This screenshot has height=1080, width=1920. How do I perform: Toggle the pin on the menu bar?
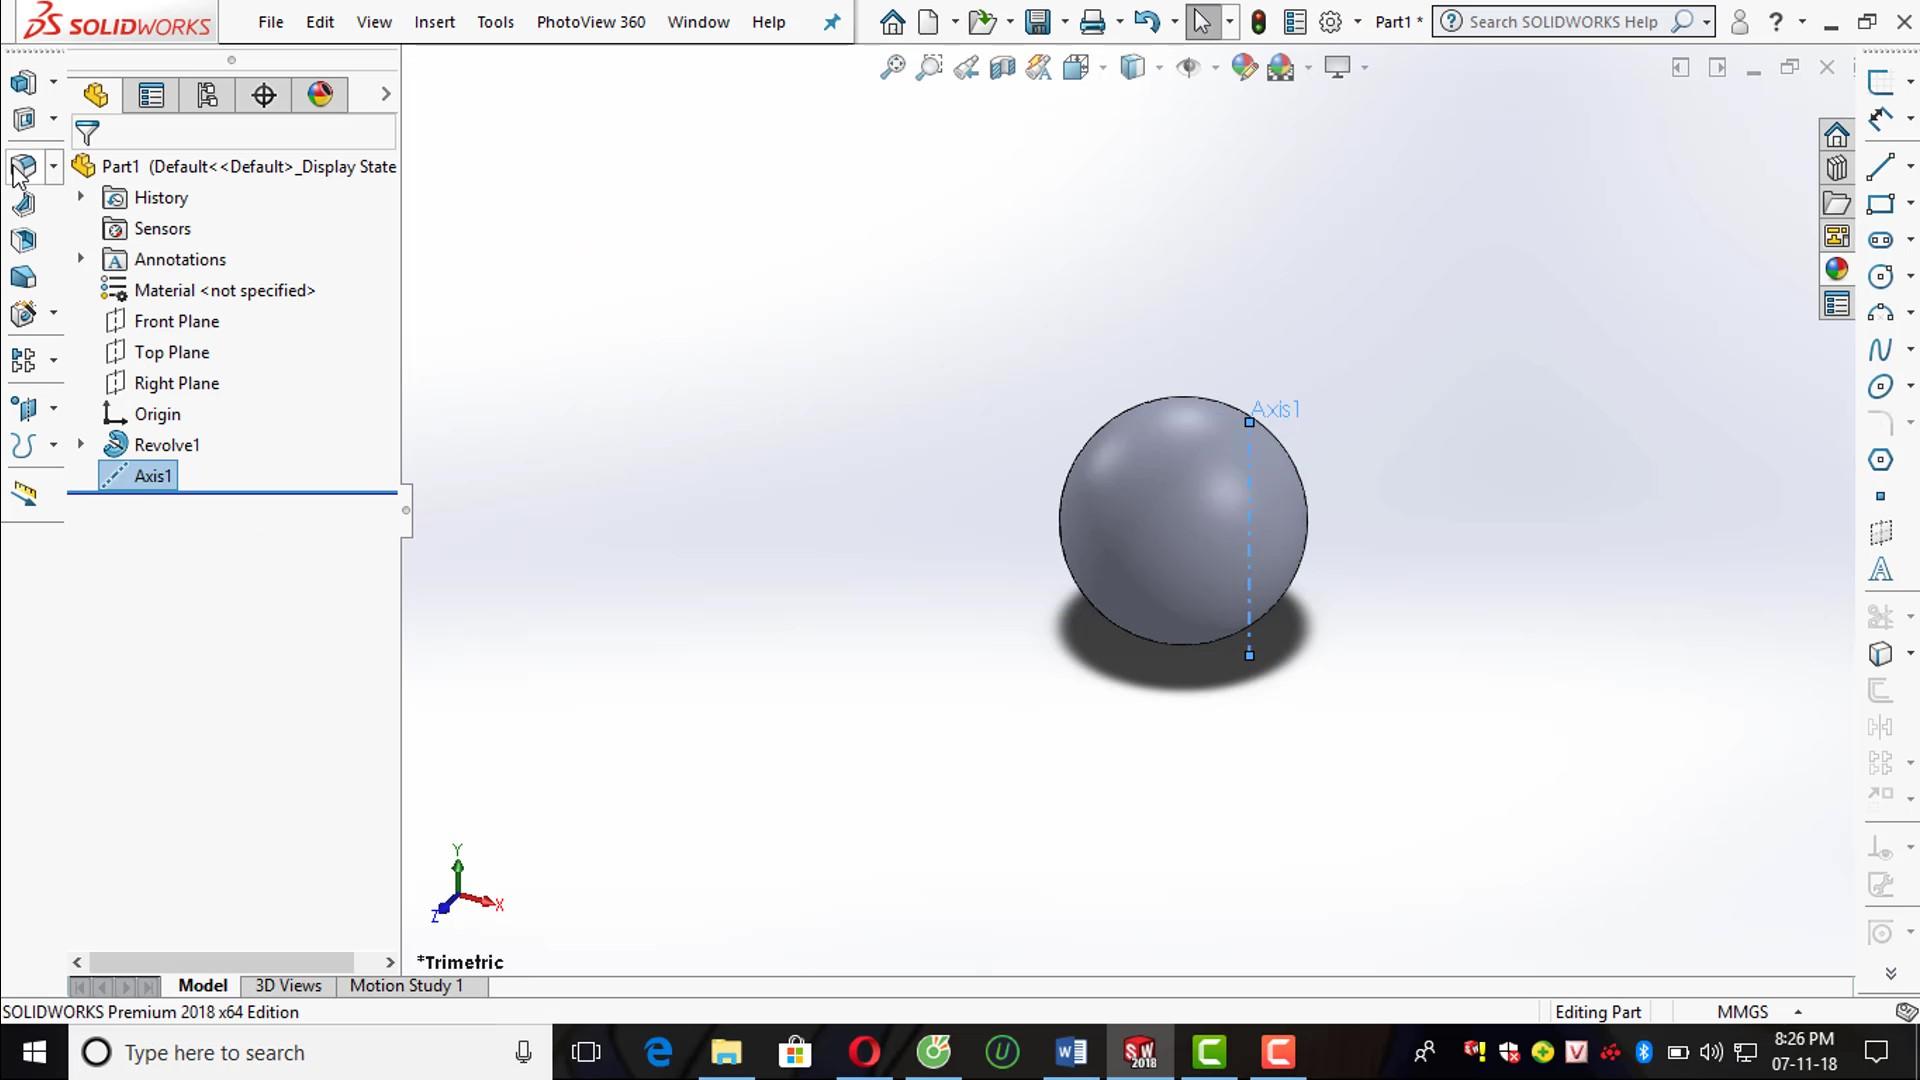[832, 22]
